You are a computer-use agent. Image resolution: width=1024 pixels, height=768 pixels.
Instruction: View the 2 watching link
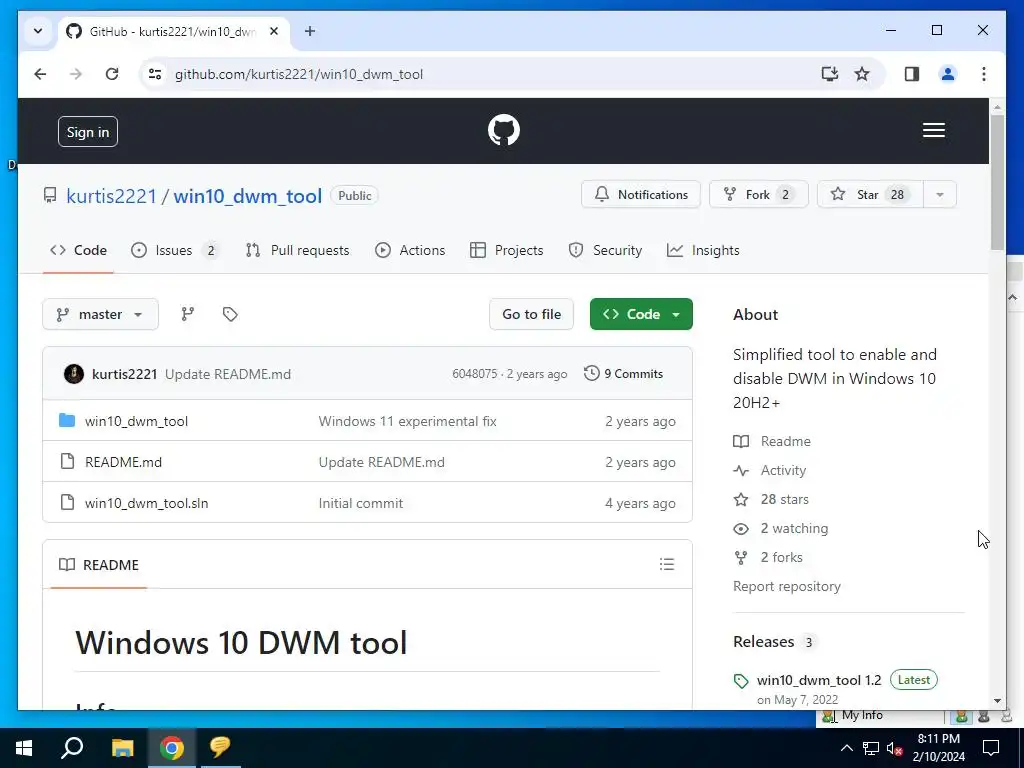pyautogui.click(x=781, y=528)
